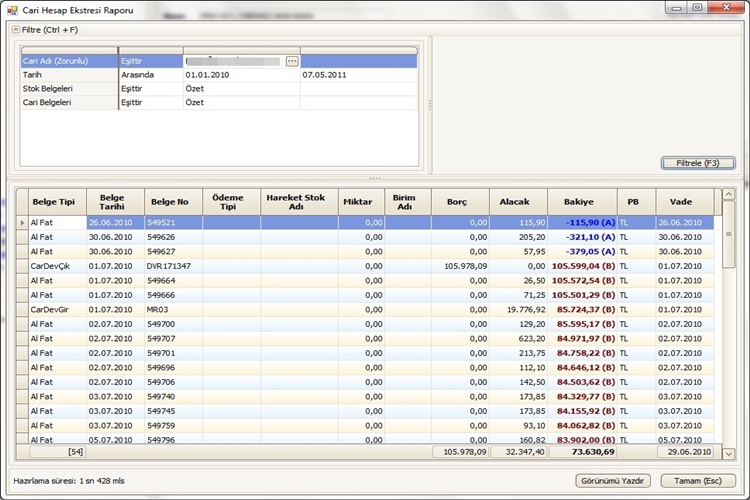Screen dimensions: 750x500
Task: Select the belge no 549626 cell
Action: pyautogui.click(x=173, y=237)
